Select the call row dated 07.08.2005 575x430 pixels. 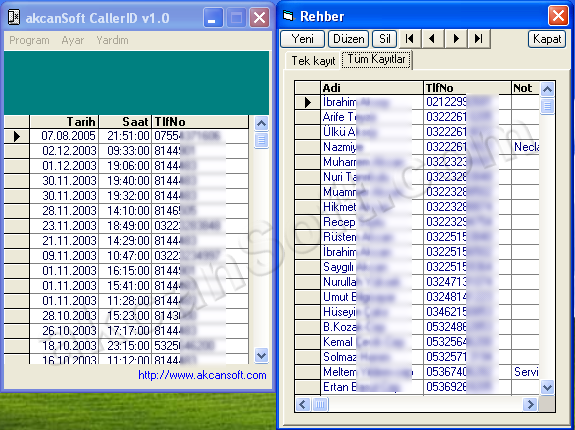[126, 136]
